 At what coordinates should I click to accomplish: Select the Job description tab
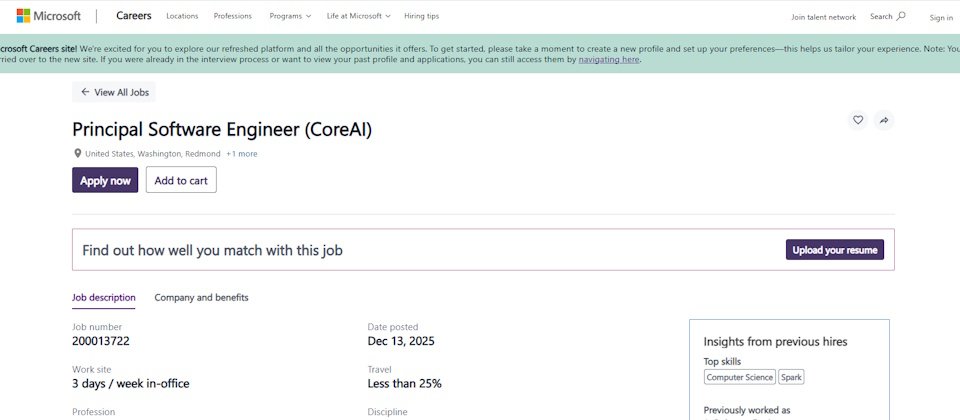(x=104, y=298)
